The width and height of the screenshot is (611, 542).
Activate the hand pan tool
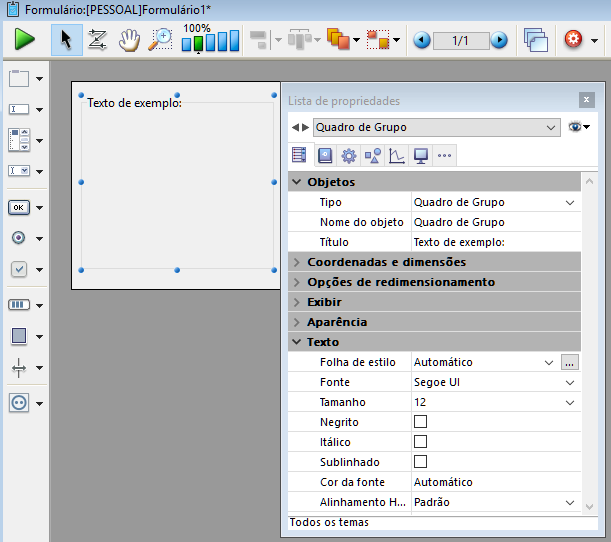tap(128, 40)
